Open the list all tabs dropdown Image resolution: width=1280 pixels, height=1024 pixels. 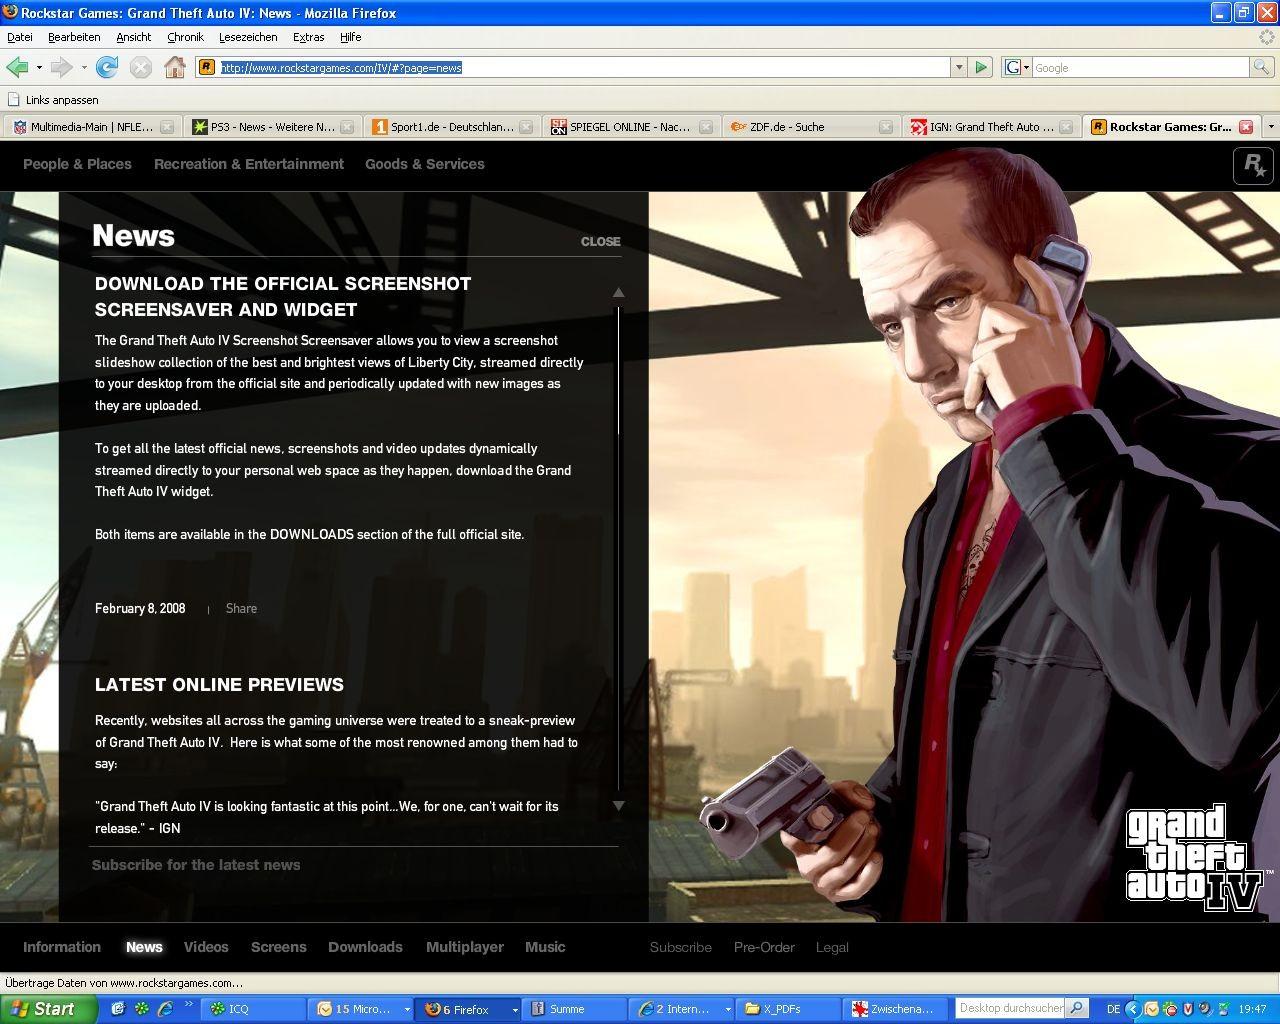point(1271,127)
